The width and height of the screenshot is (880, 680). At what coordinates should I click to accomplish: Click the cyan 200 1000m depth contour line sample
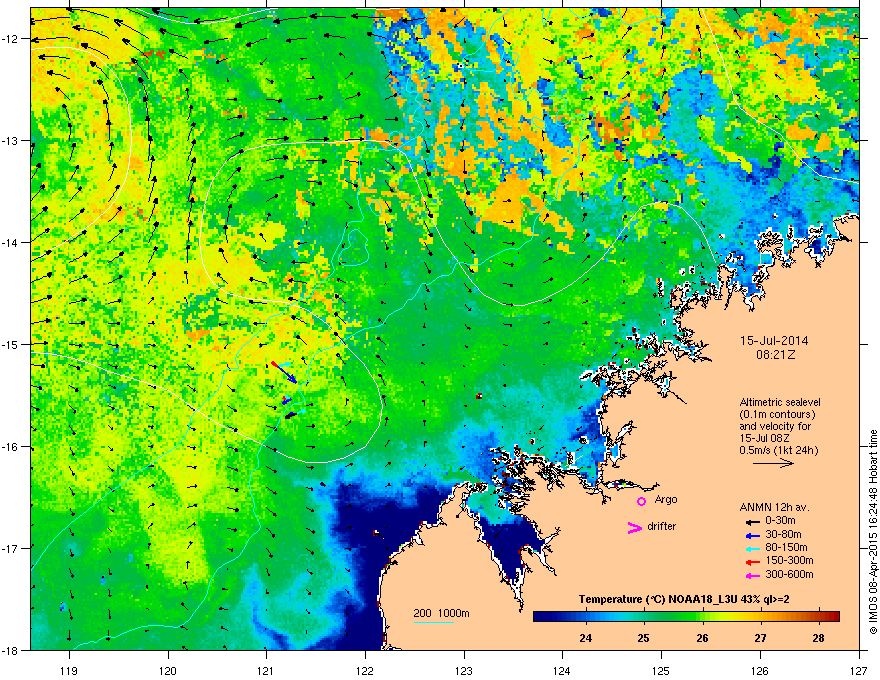pyautogui.click(x=433, y=622)
